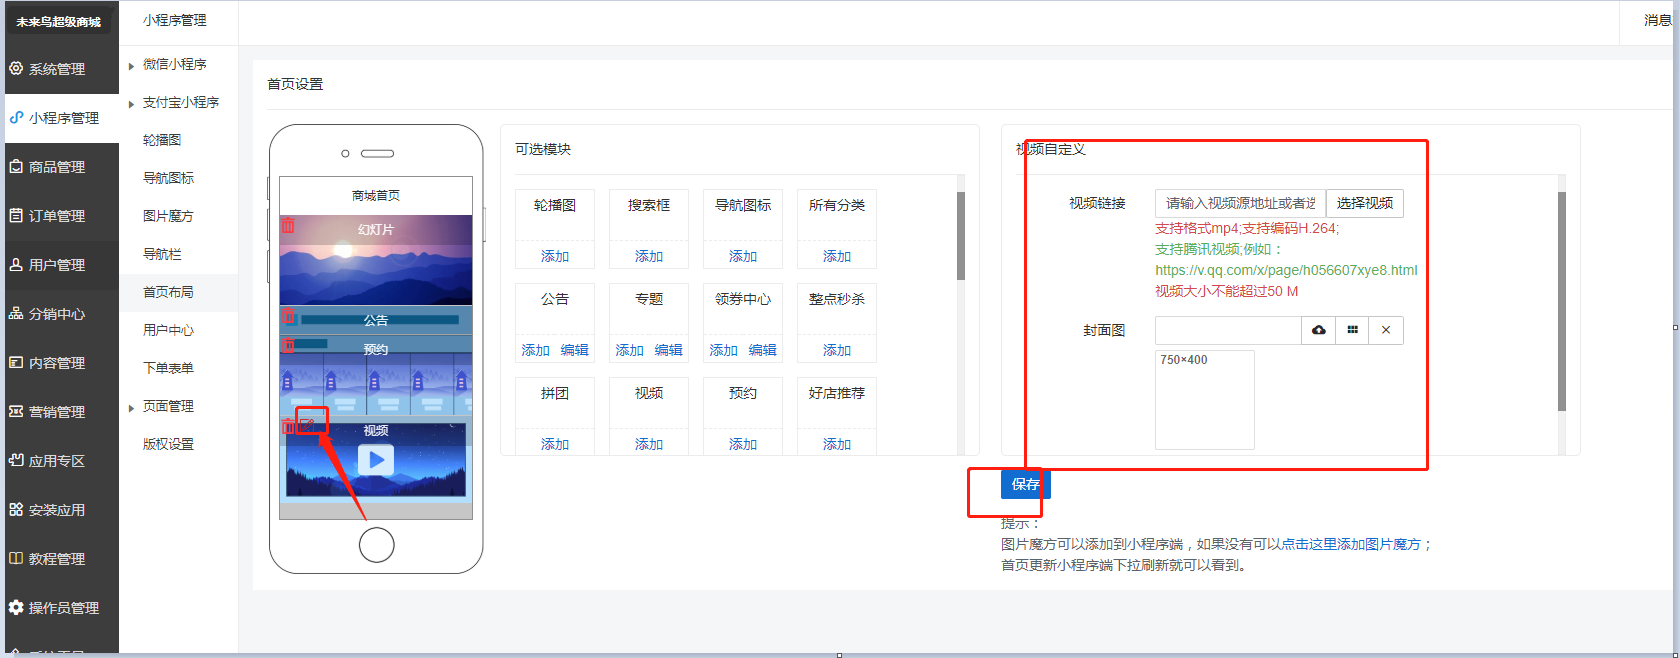Delete the 视频 module with its trash icon
Viewport: 1679px width, 658px height.
point(288,426)
